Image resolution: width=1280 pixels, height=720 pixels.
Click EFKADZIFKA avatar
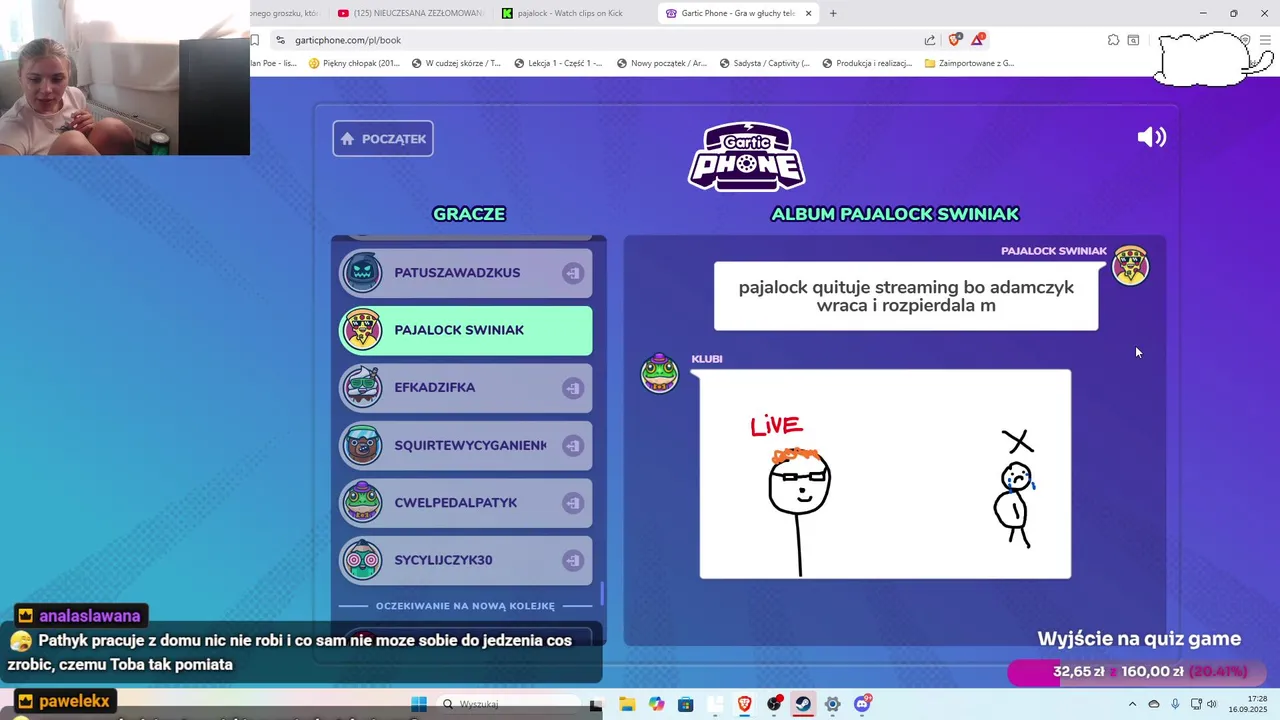[x=362, y=388]
